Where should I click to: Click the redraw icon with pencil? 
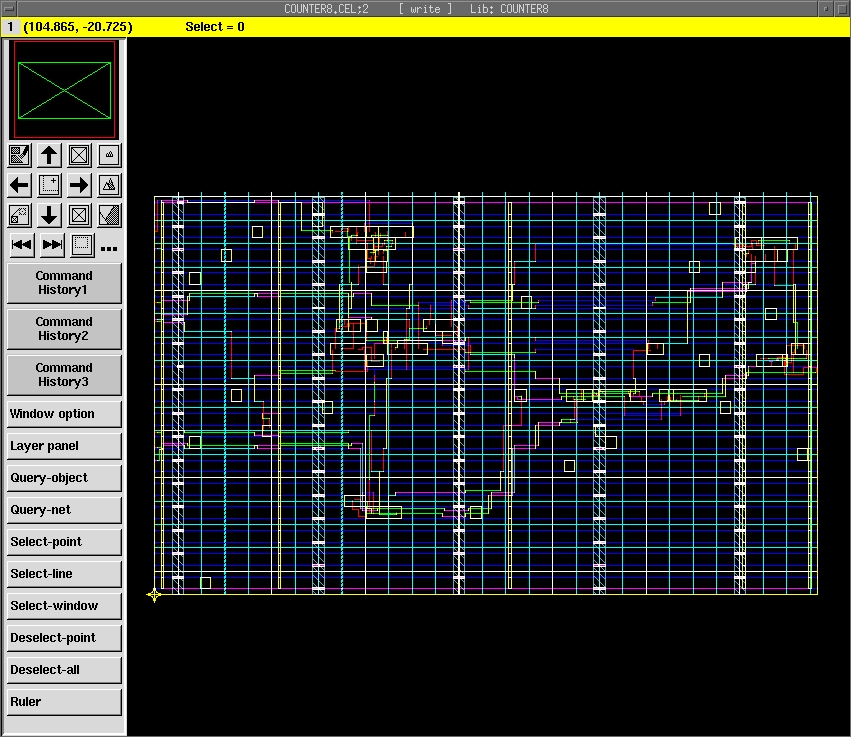(x=19, y=155)
